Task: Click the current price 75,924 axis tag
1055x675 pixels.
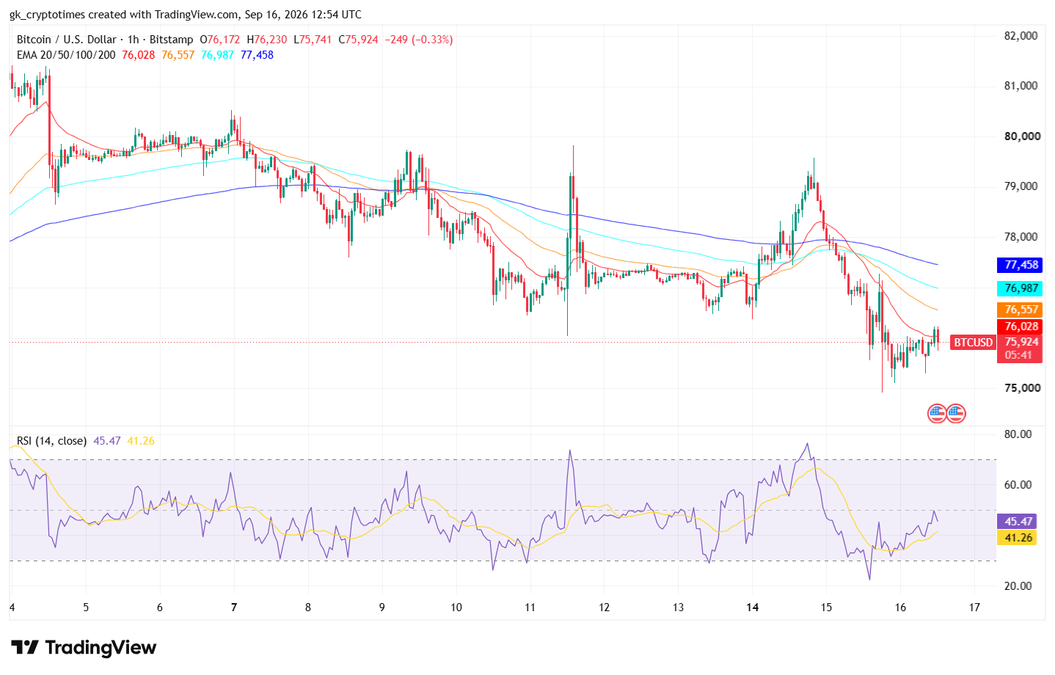Action: coord(1019,342)
